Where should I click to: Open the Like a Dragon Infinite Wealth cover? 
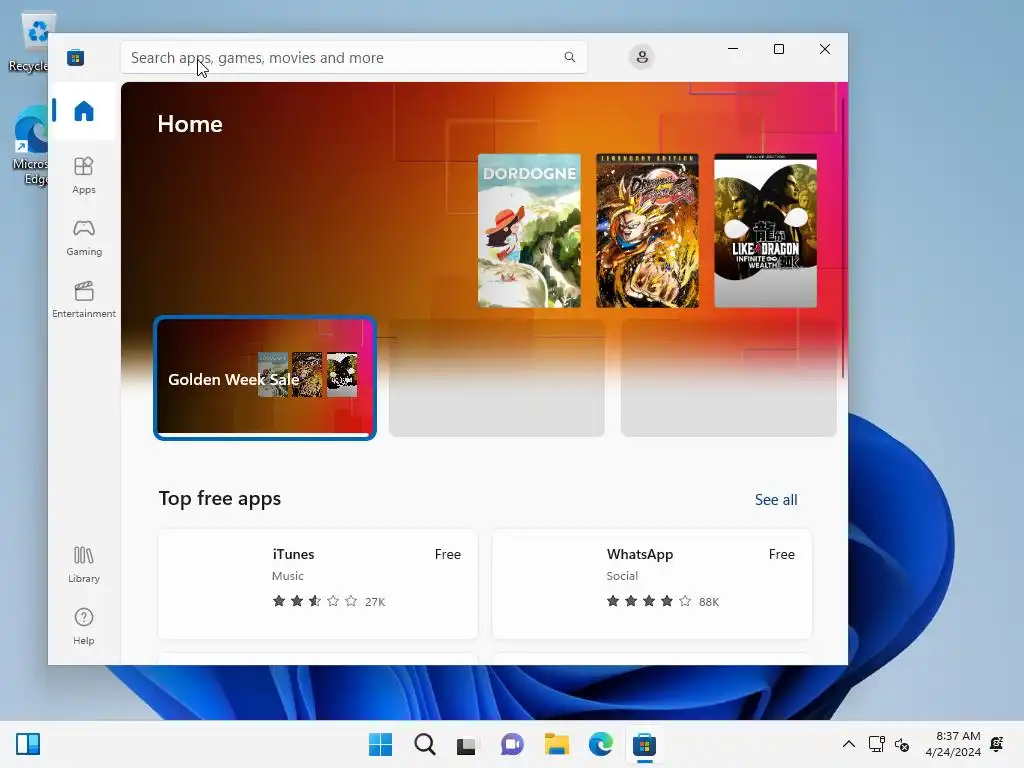point(765,231)
